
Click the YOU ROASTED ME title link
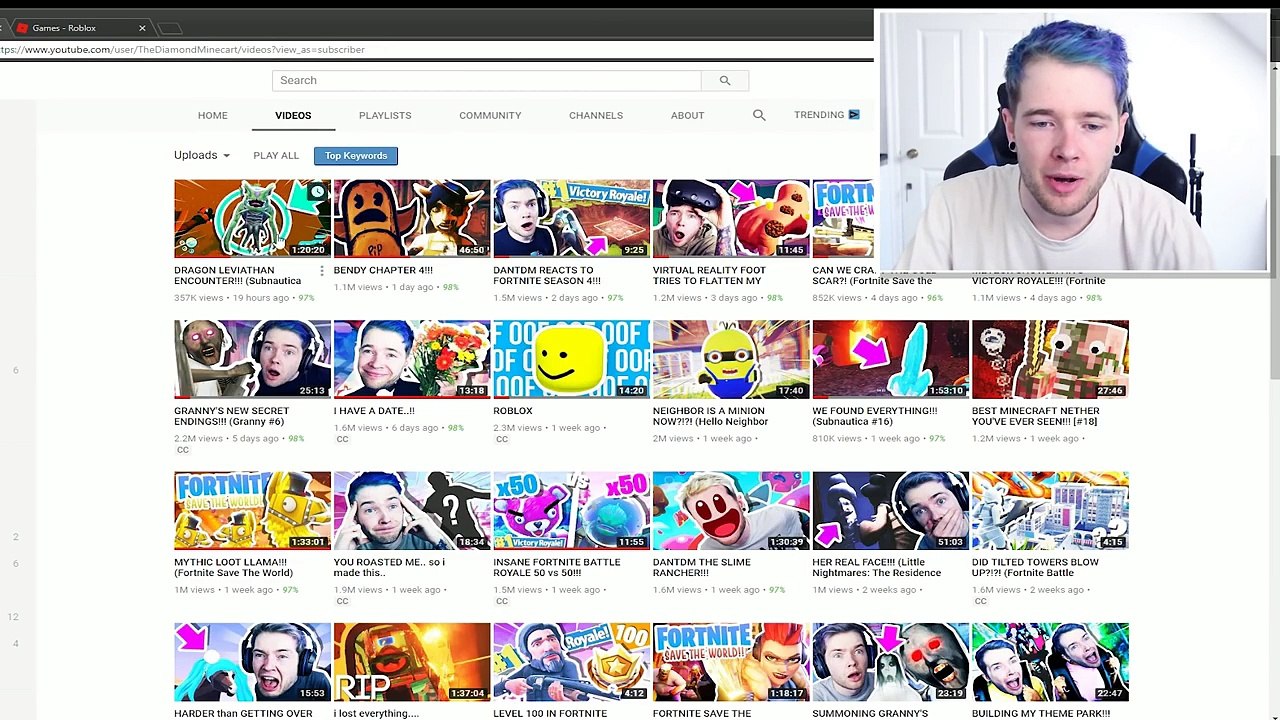(389, 568)
